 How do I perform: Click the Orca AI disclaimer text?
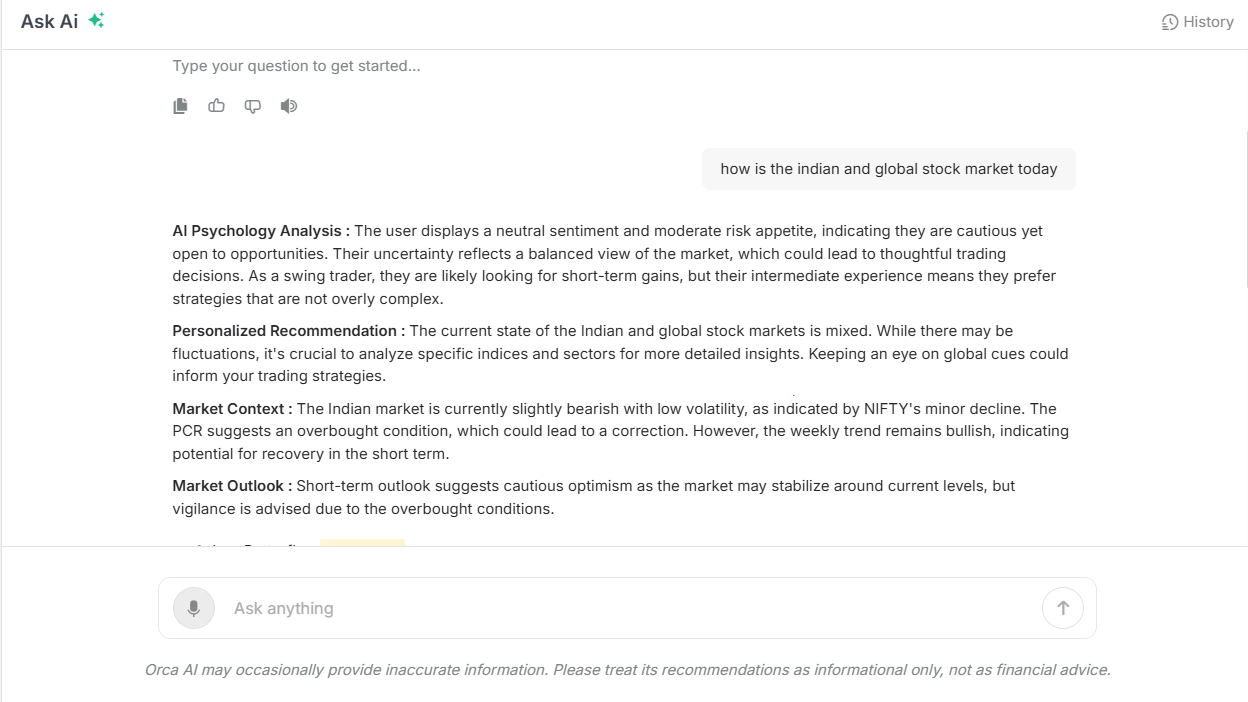point(628,670)
